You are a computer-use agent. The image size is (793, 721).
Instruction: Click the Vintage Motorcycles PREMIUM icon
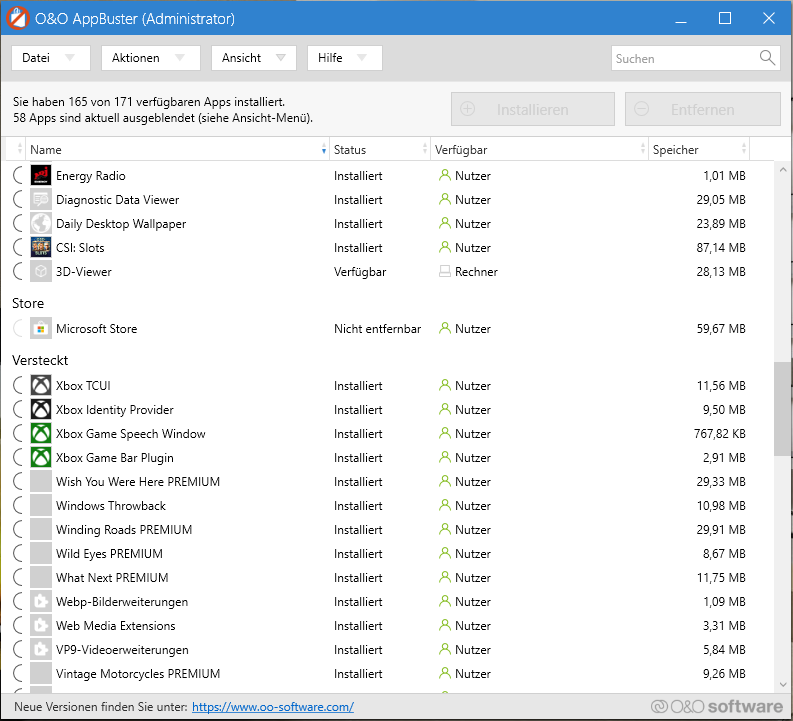point(41,674)
